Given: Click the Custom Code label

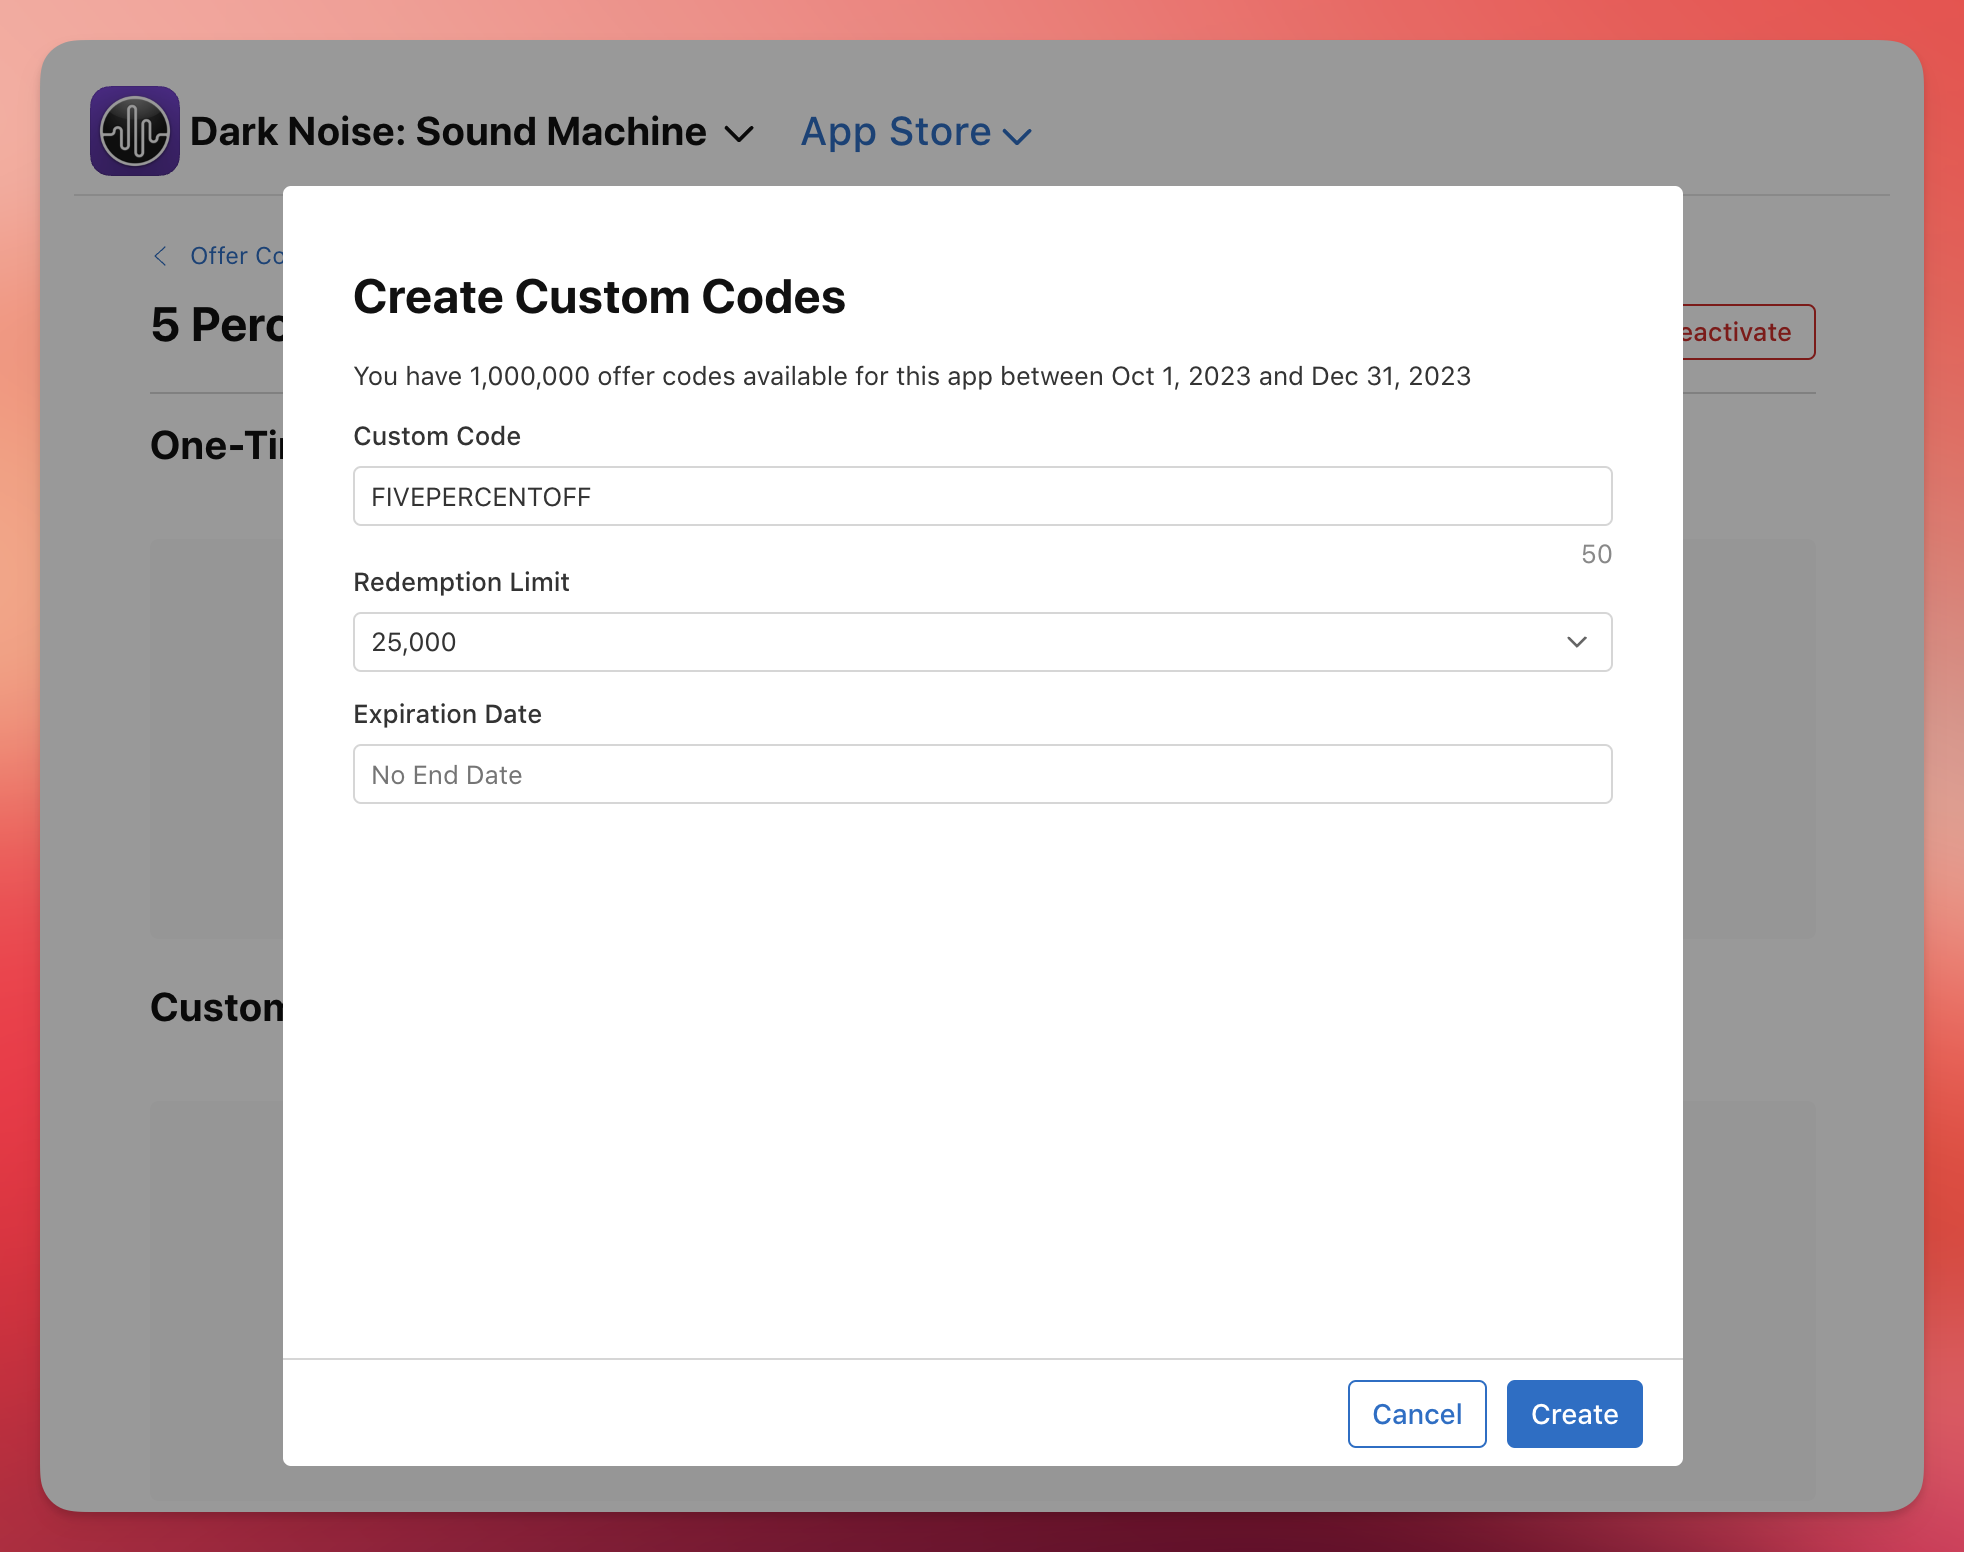Looking at the screenshot, I should point(437,436).
